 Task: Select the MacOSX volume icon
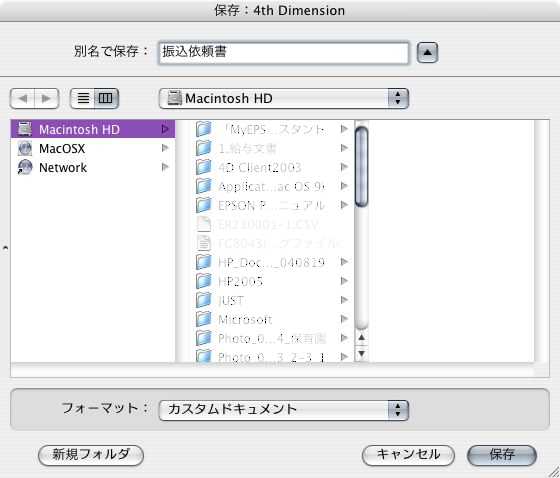[25, 148]
